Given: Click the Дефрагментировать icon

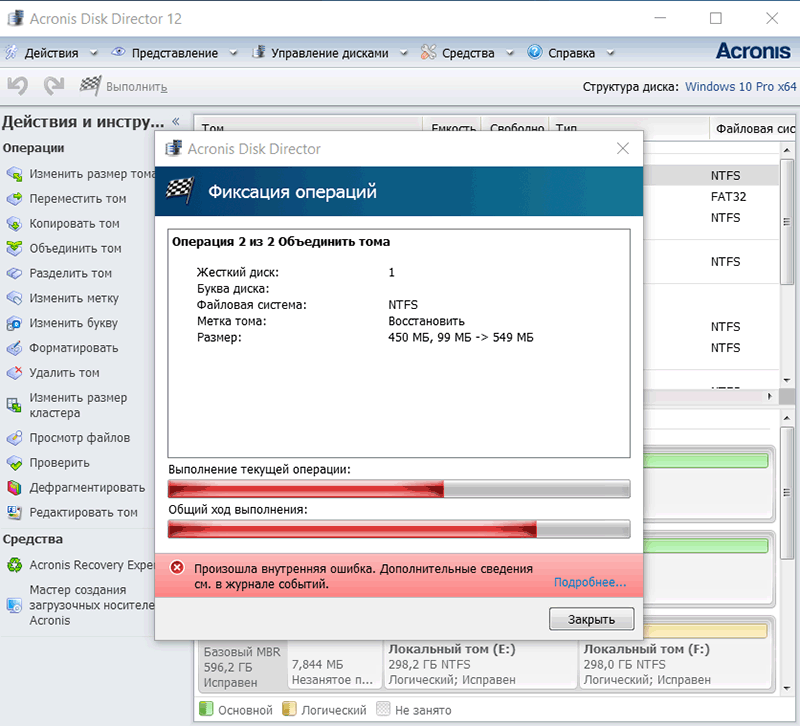Looking at the screenshot, I should (x=14, y=488).
